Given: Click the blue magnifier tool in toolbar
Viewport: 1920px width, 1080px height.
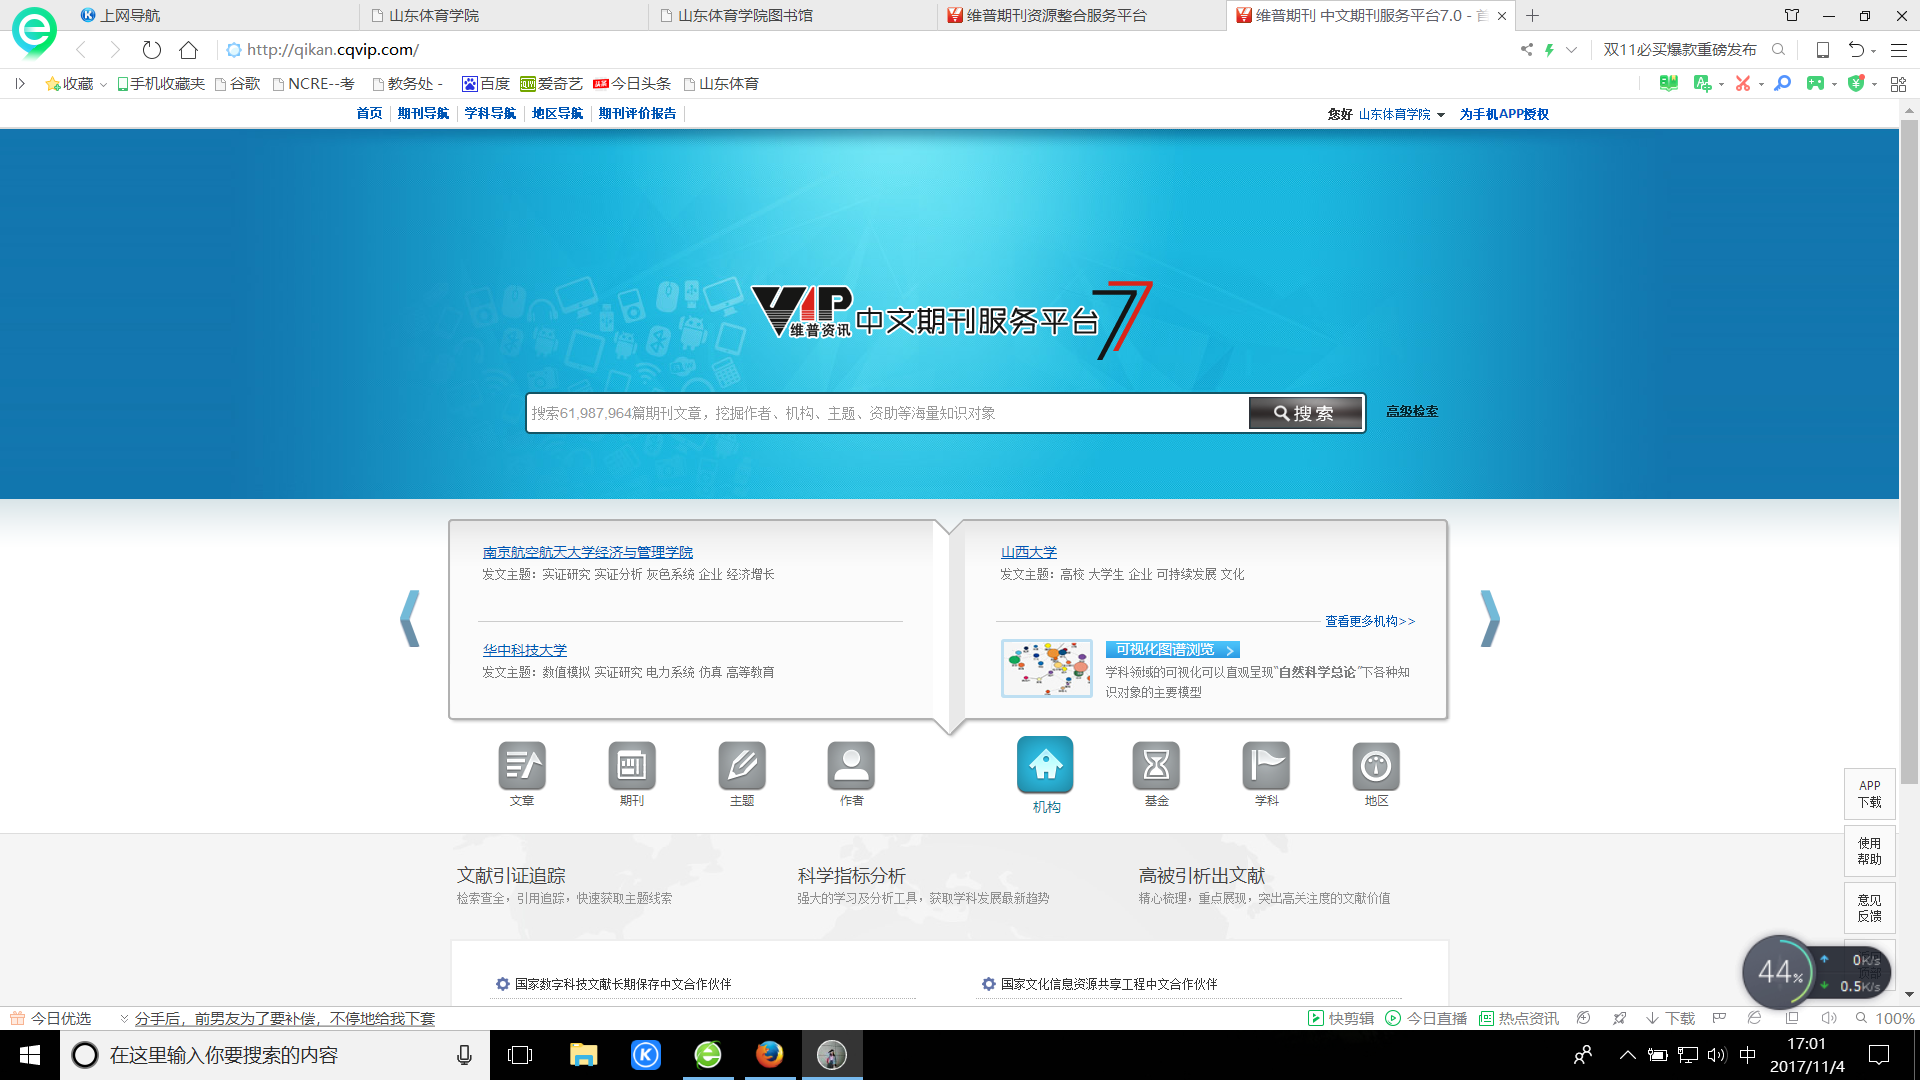Looking at the screenshot, I should click(x=1782, y=83).
